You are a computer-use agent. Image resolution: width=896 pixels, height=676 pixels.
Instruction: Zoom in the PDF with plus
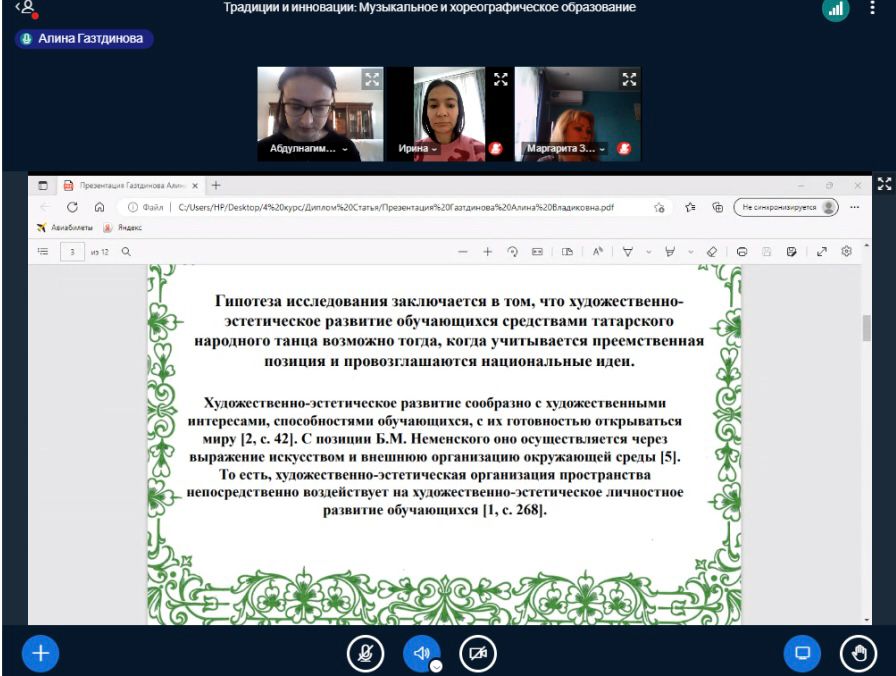click(x=488, y=252)
